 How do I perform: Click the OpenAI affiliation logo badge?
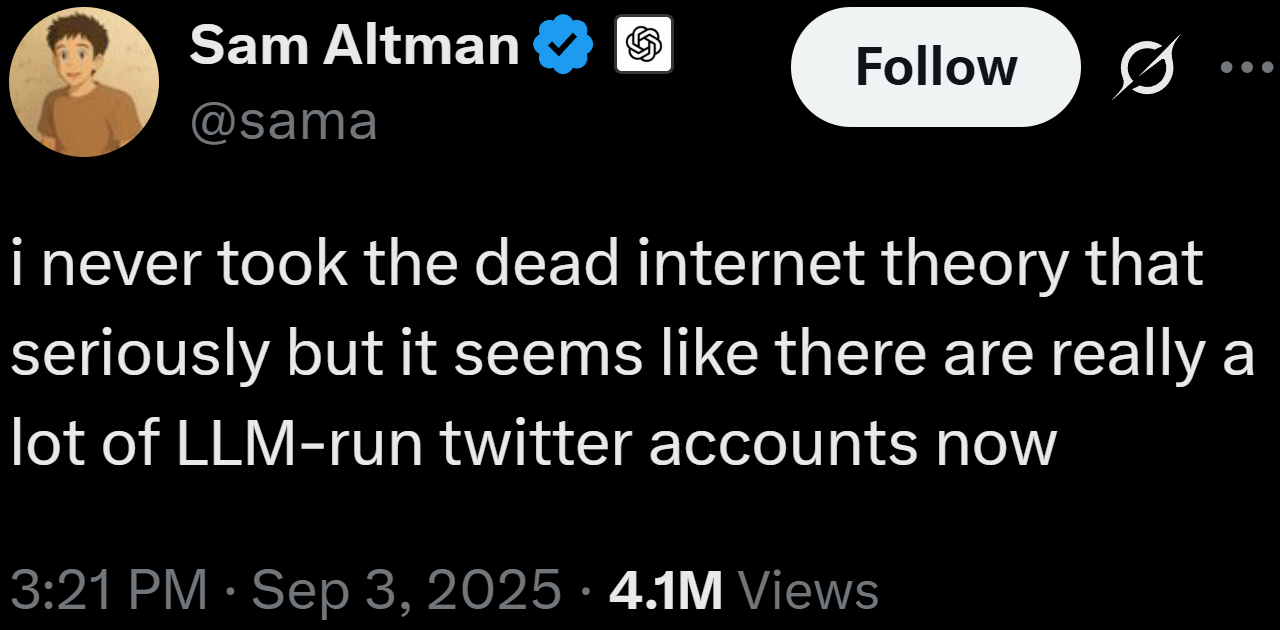pos(643,45)
